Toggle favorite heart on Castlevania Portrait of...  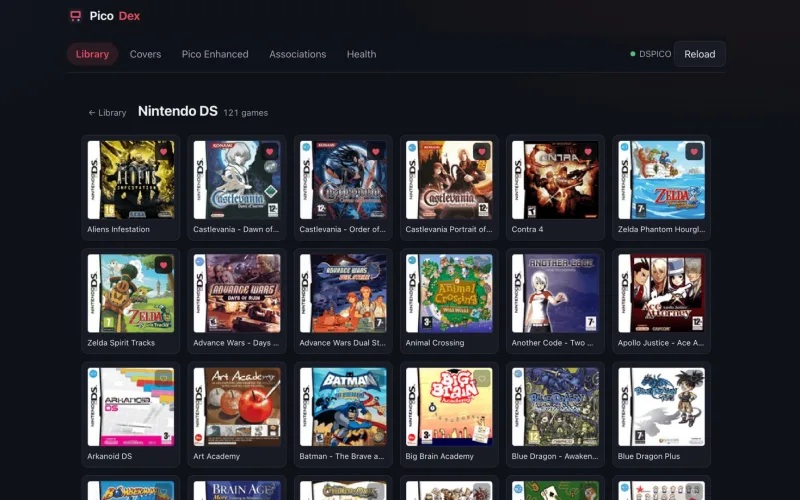click(482, 152)
